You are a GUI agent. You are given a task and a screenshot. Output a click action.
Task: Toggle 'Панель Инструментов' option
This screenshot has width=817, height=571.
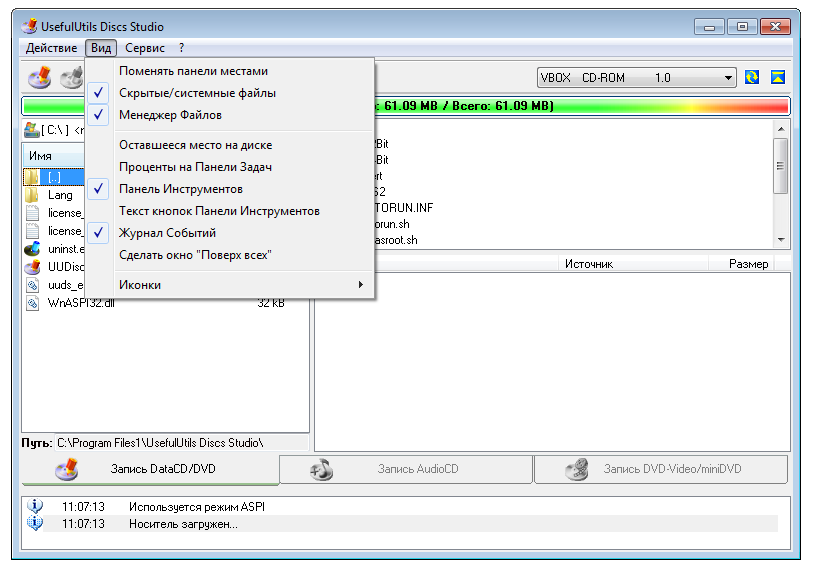point(229,189)
